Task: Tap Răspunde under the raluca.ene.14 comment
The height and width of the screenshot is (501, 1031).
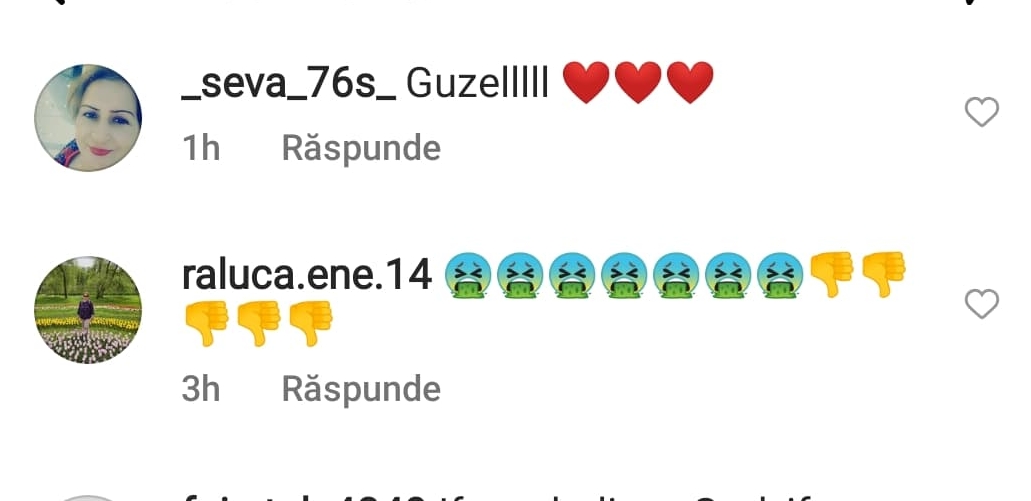Action: click(x=361, y=389)
